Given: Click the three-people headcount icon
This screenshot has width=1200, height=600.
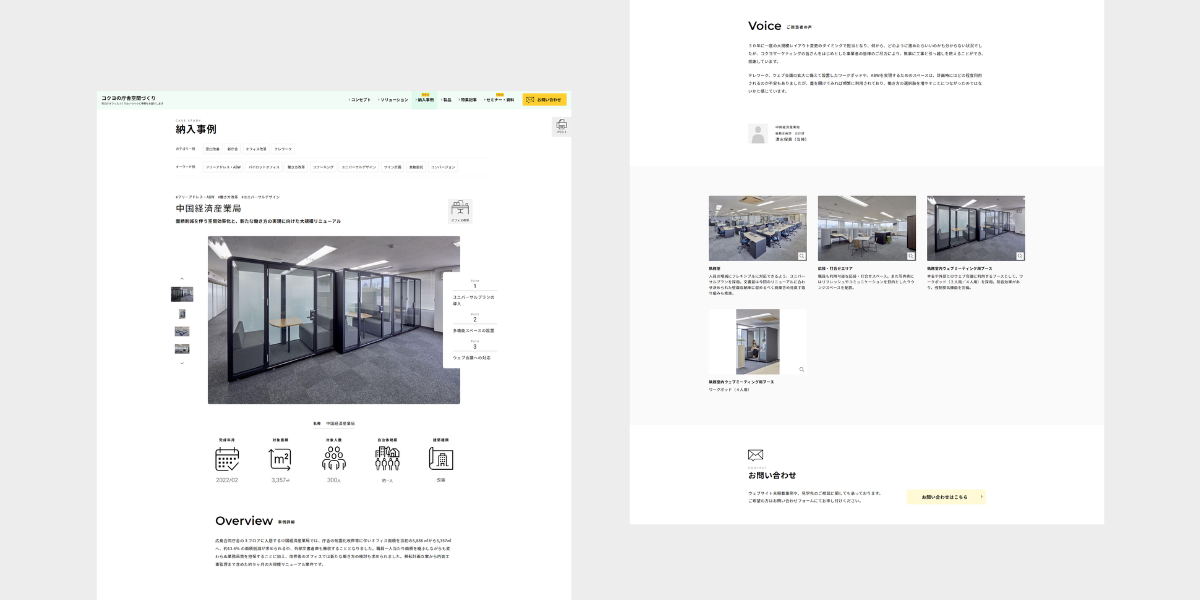Looking at the screenshot, I should click(x=334, y=459).
